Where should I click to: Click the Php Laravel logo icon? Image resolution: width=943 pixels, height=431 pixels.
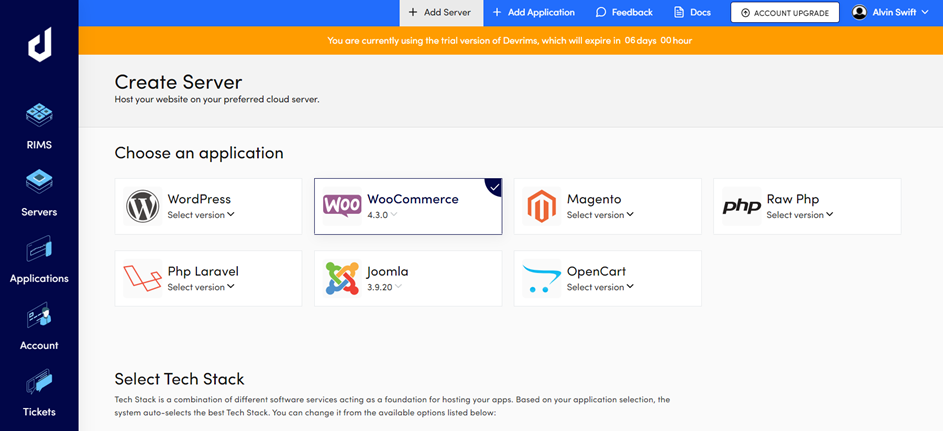(x=143, y=278)
